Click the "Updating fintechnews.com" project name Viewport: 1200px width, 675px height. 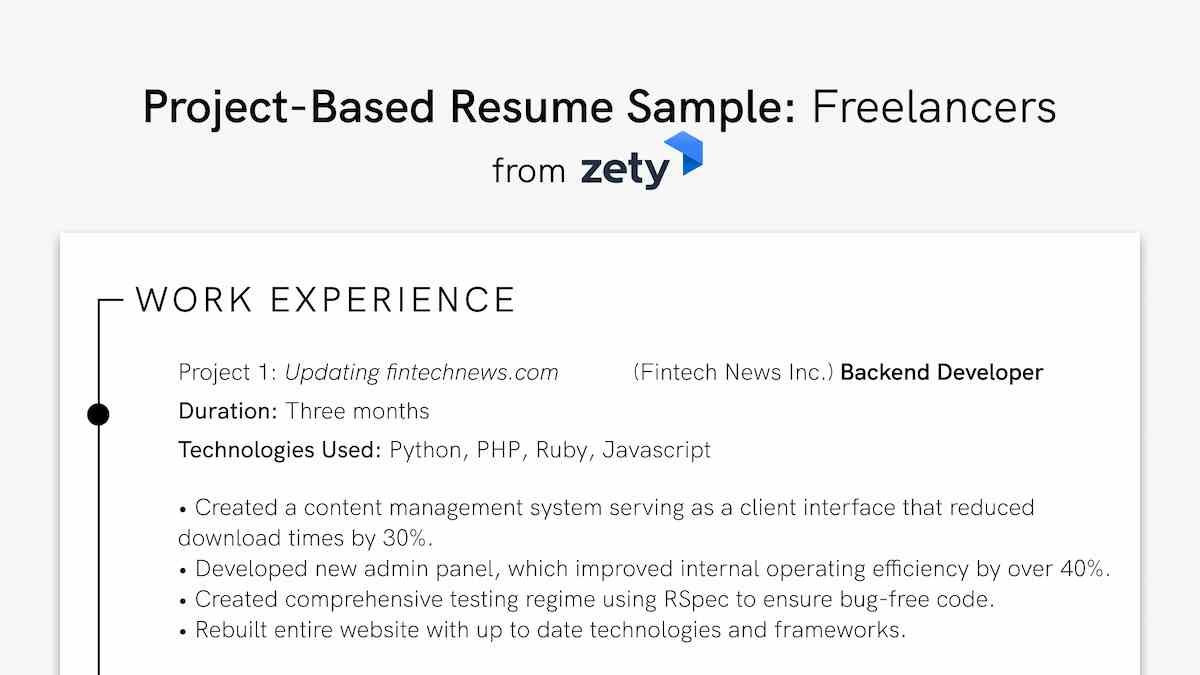(x=421, y=373)
